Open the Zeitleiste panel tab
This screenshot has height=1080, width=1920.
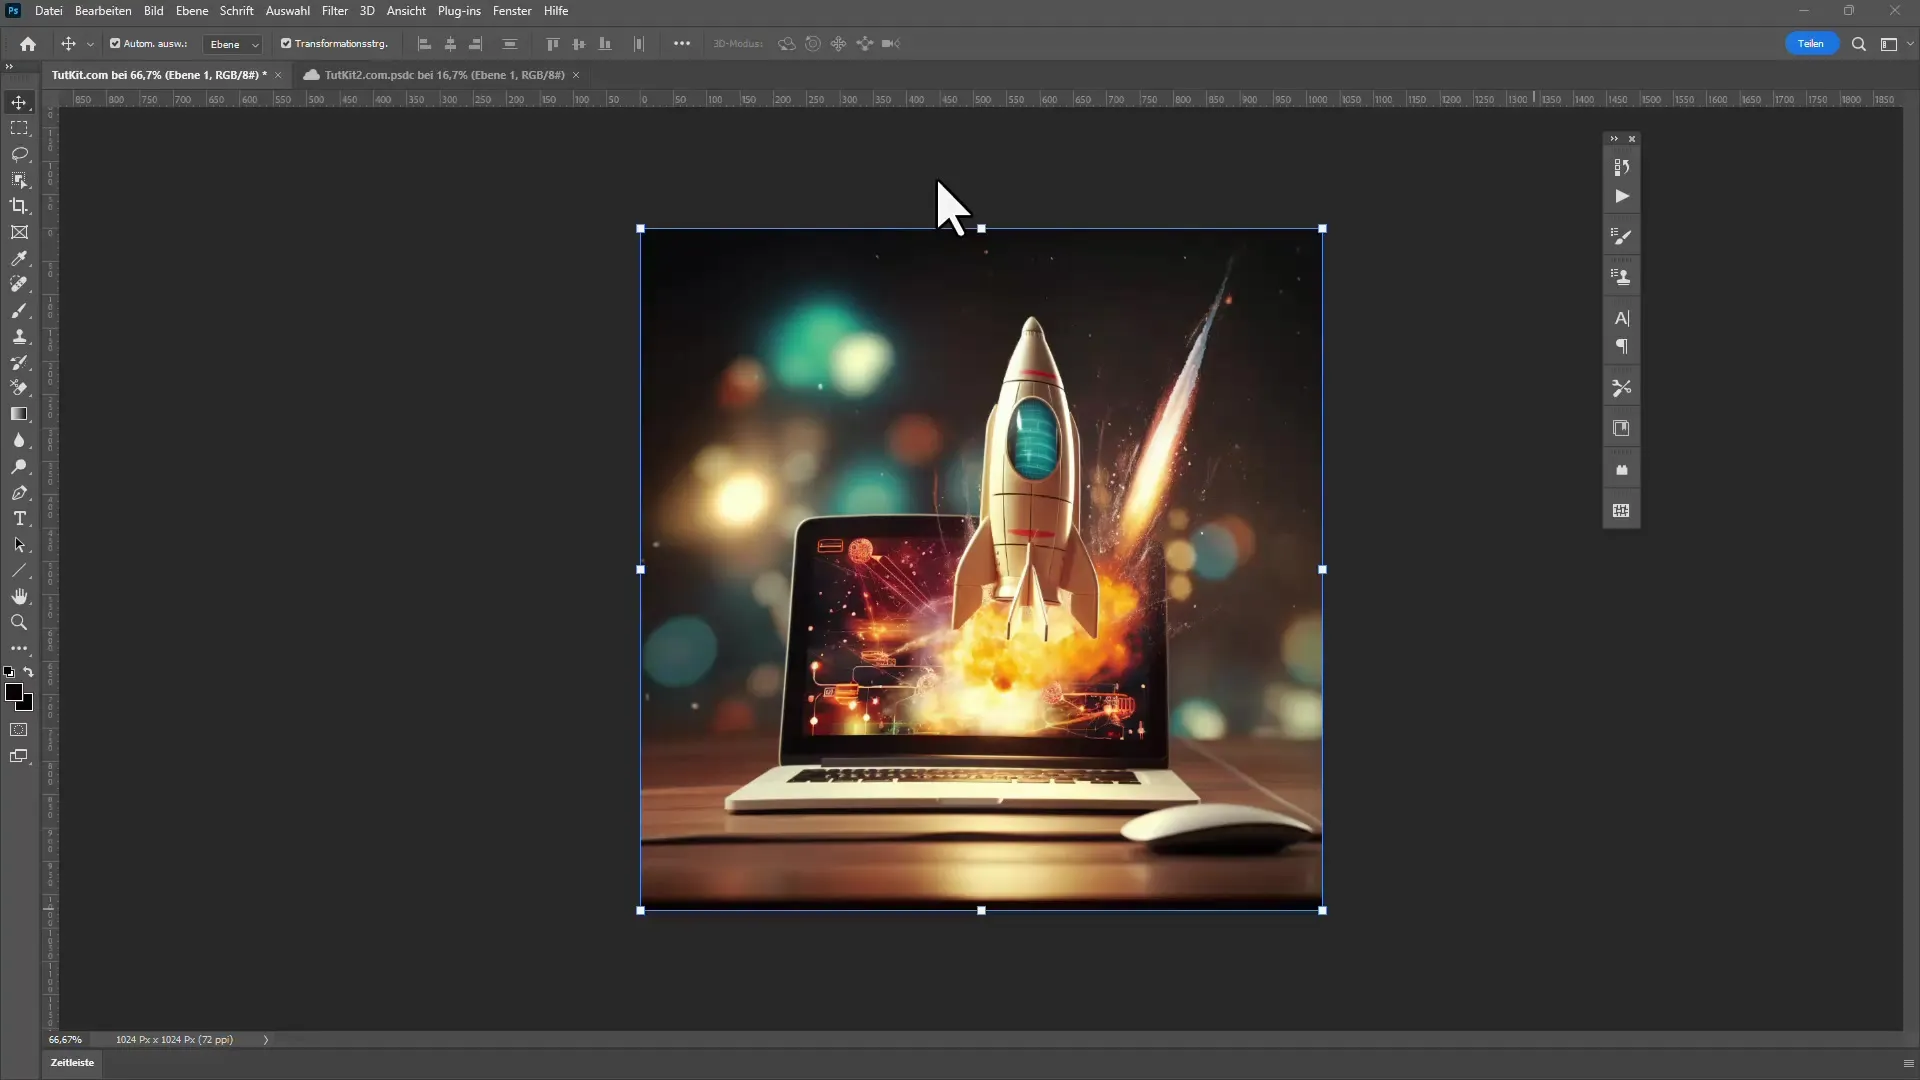click(73, 1063)
